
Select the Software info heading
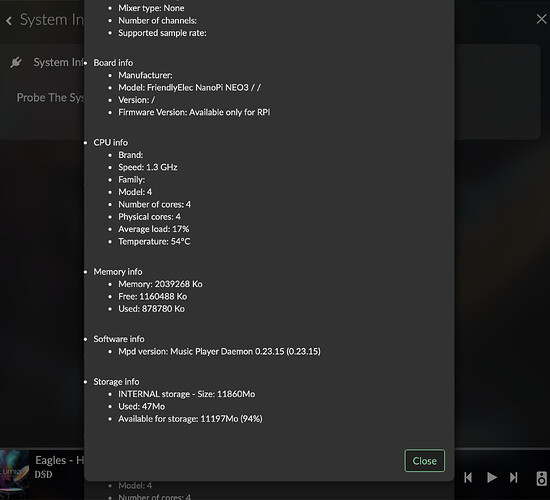[119, 339]
